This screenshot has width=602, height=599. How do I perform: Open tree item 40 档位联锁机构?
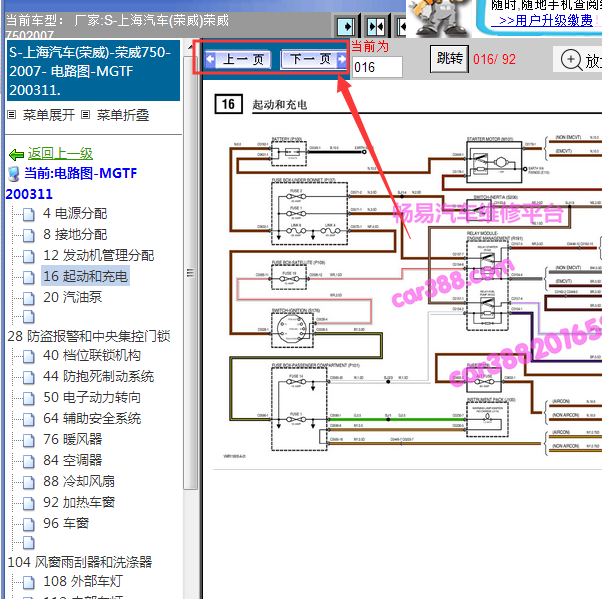92,356
